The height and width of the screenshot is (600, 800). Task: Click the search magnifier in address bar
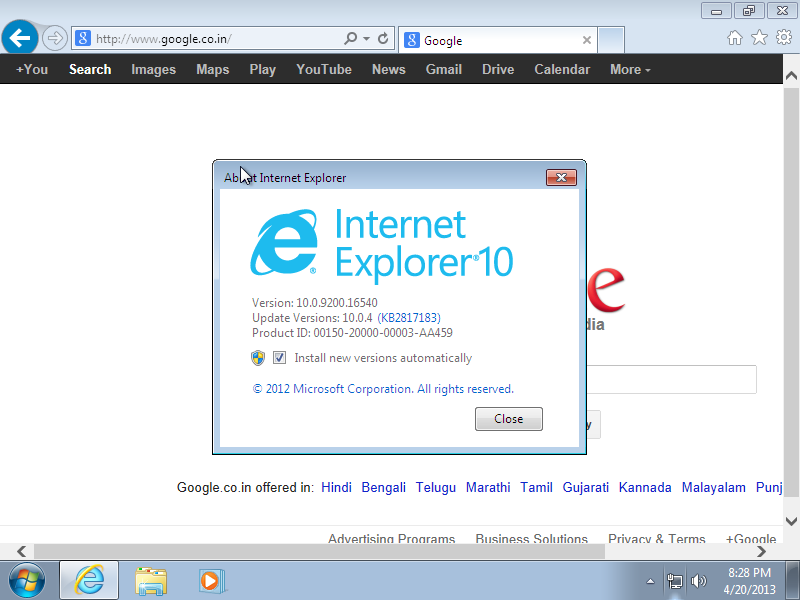coord(351,38)
